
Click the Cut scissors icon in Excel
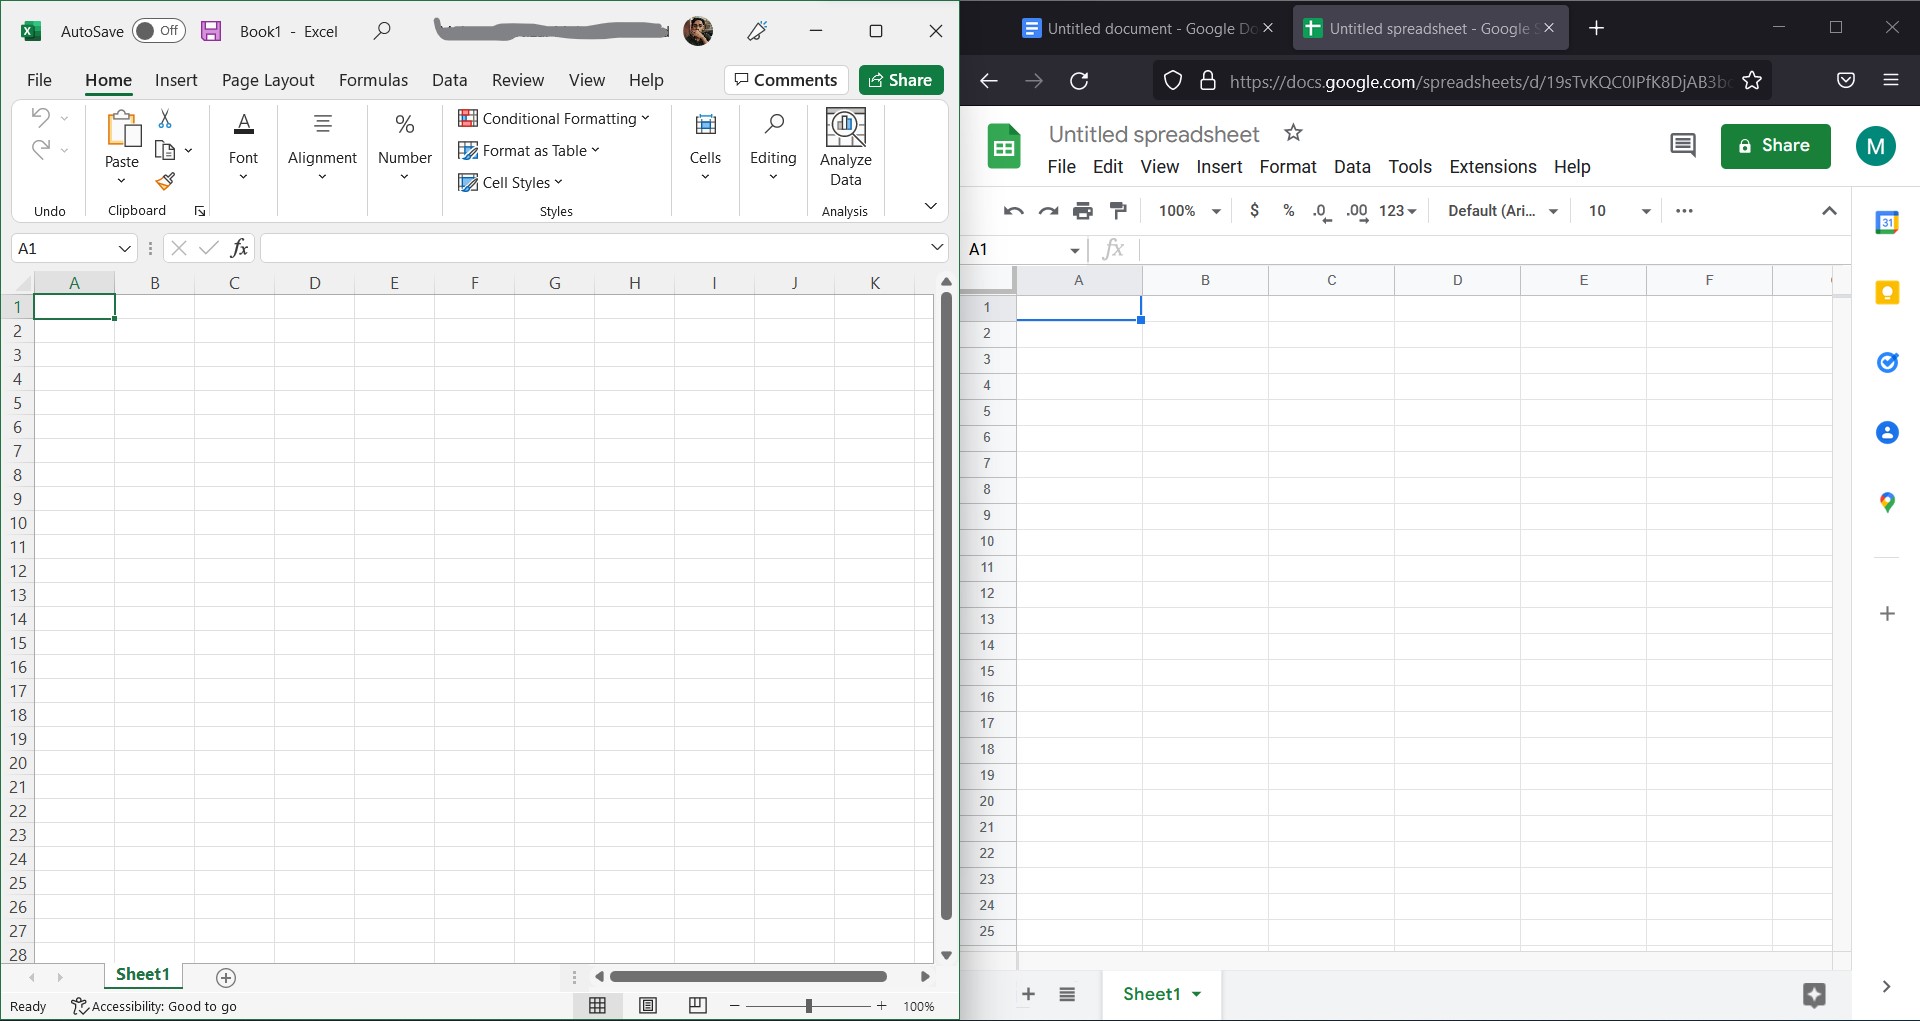coord(165,119)
